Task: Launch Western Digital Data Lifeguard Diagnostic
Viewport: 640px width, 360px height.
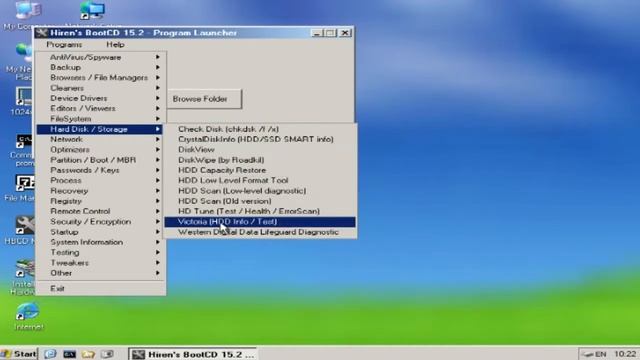Action: (x=260, y=232)
